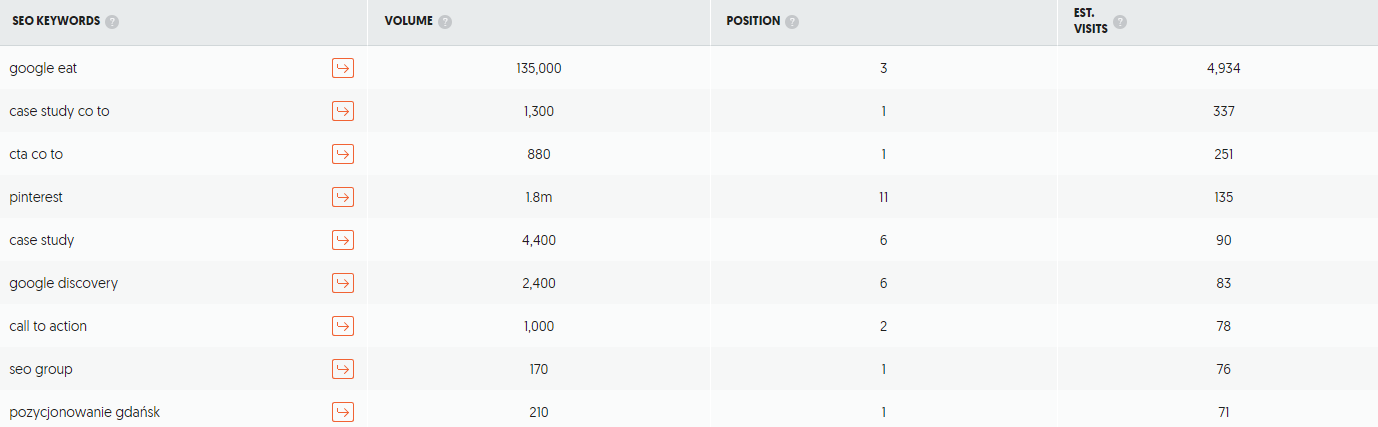Viewport: 1378px width, 427px height.
Task: Open the arrow icon for the case study keyword
Action: click(x=343, y=240)
